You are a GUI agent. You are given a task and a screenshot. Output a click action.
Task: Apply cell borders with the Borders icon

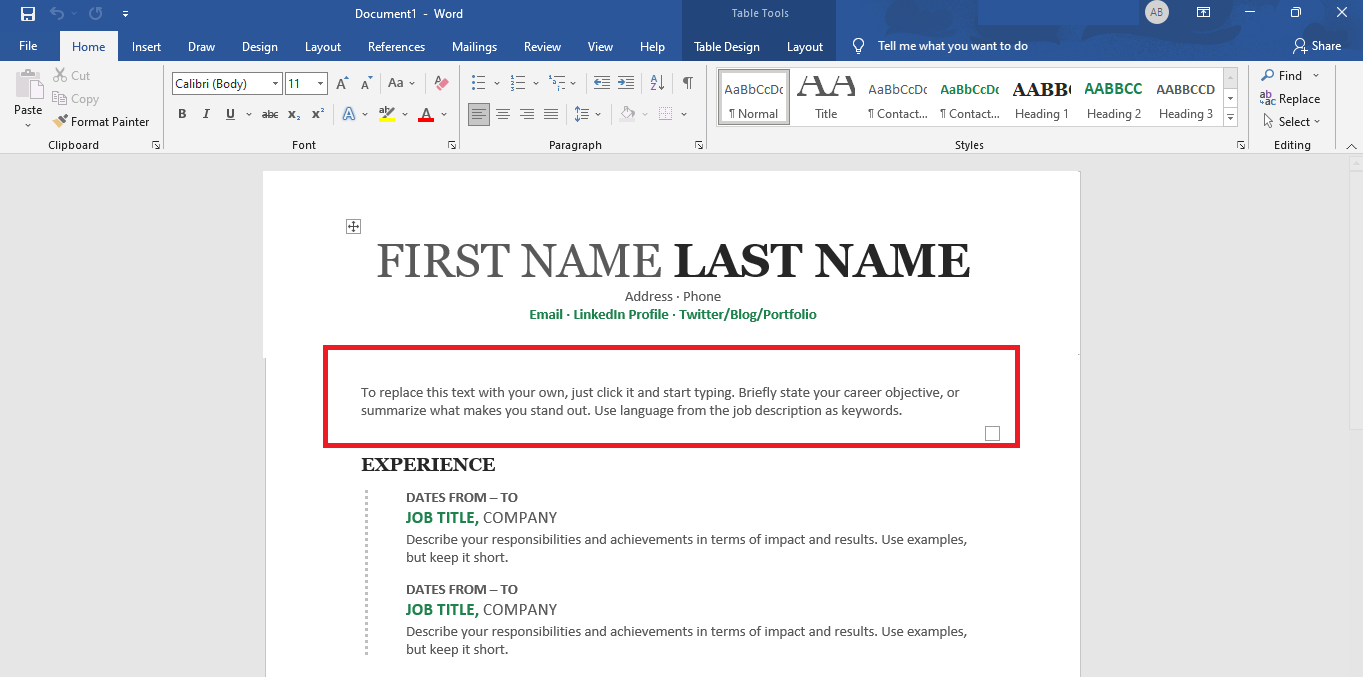click(665, 114)
